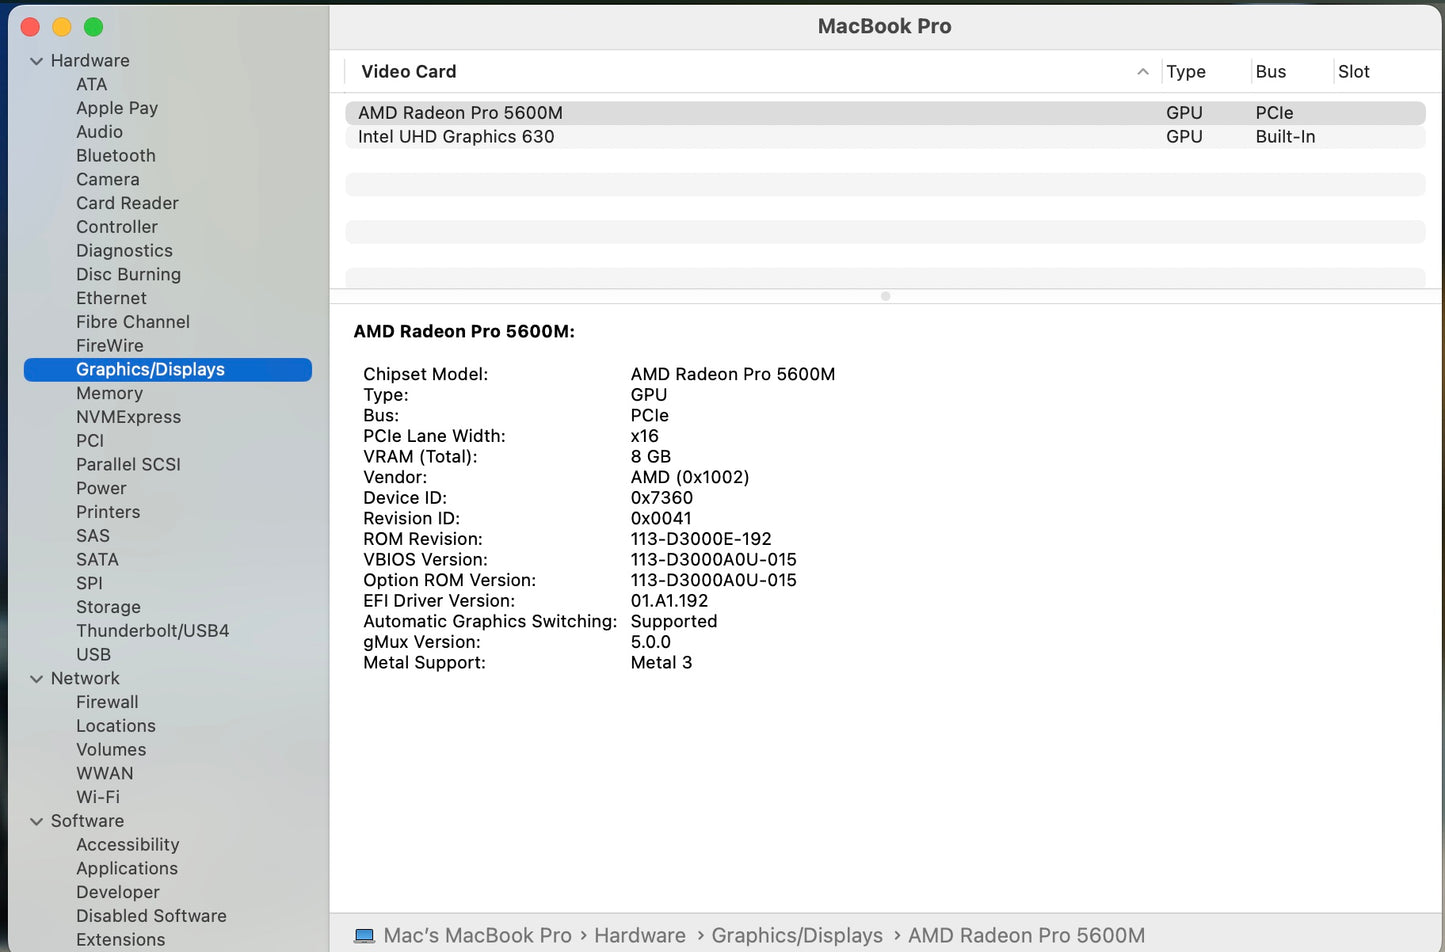Collapse the Hardware section in sidebar

click(x=37, y=61)
